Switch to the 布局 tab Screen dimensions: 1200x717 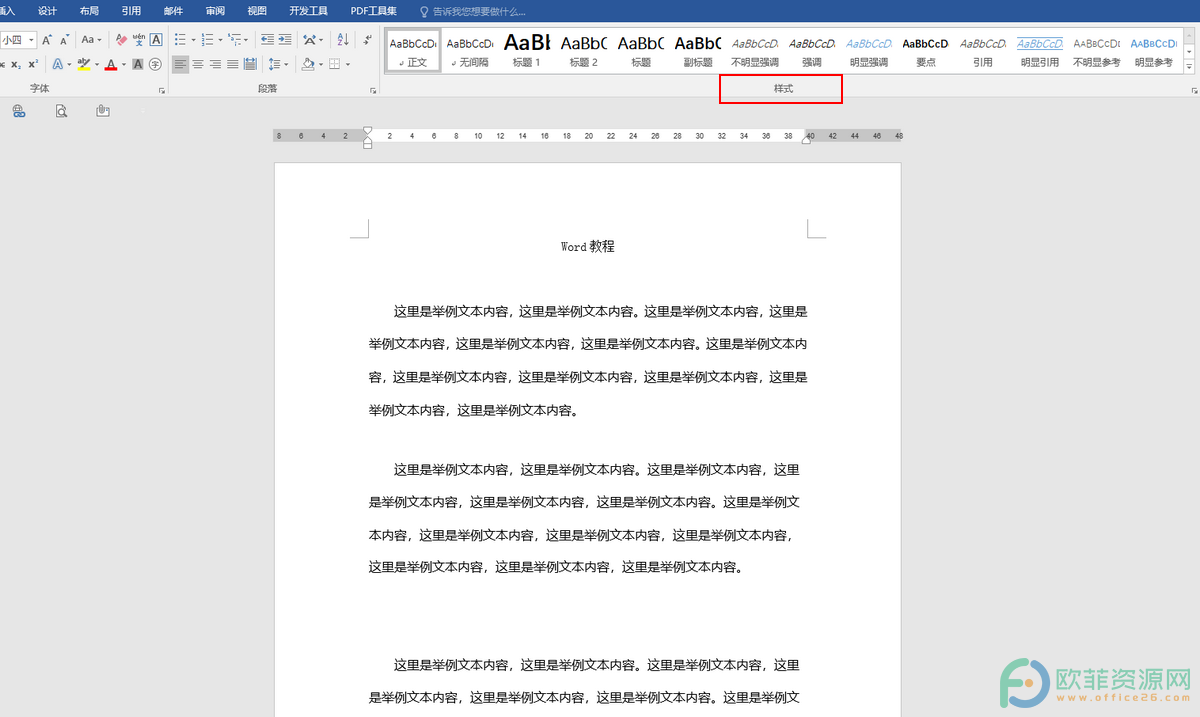(89, 11)
